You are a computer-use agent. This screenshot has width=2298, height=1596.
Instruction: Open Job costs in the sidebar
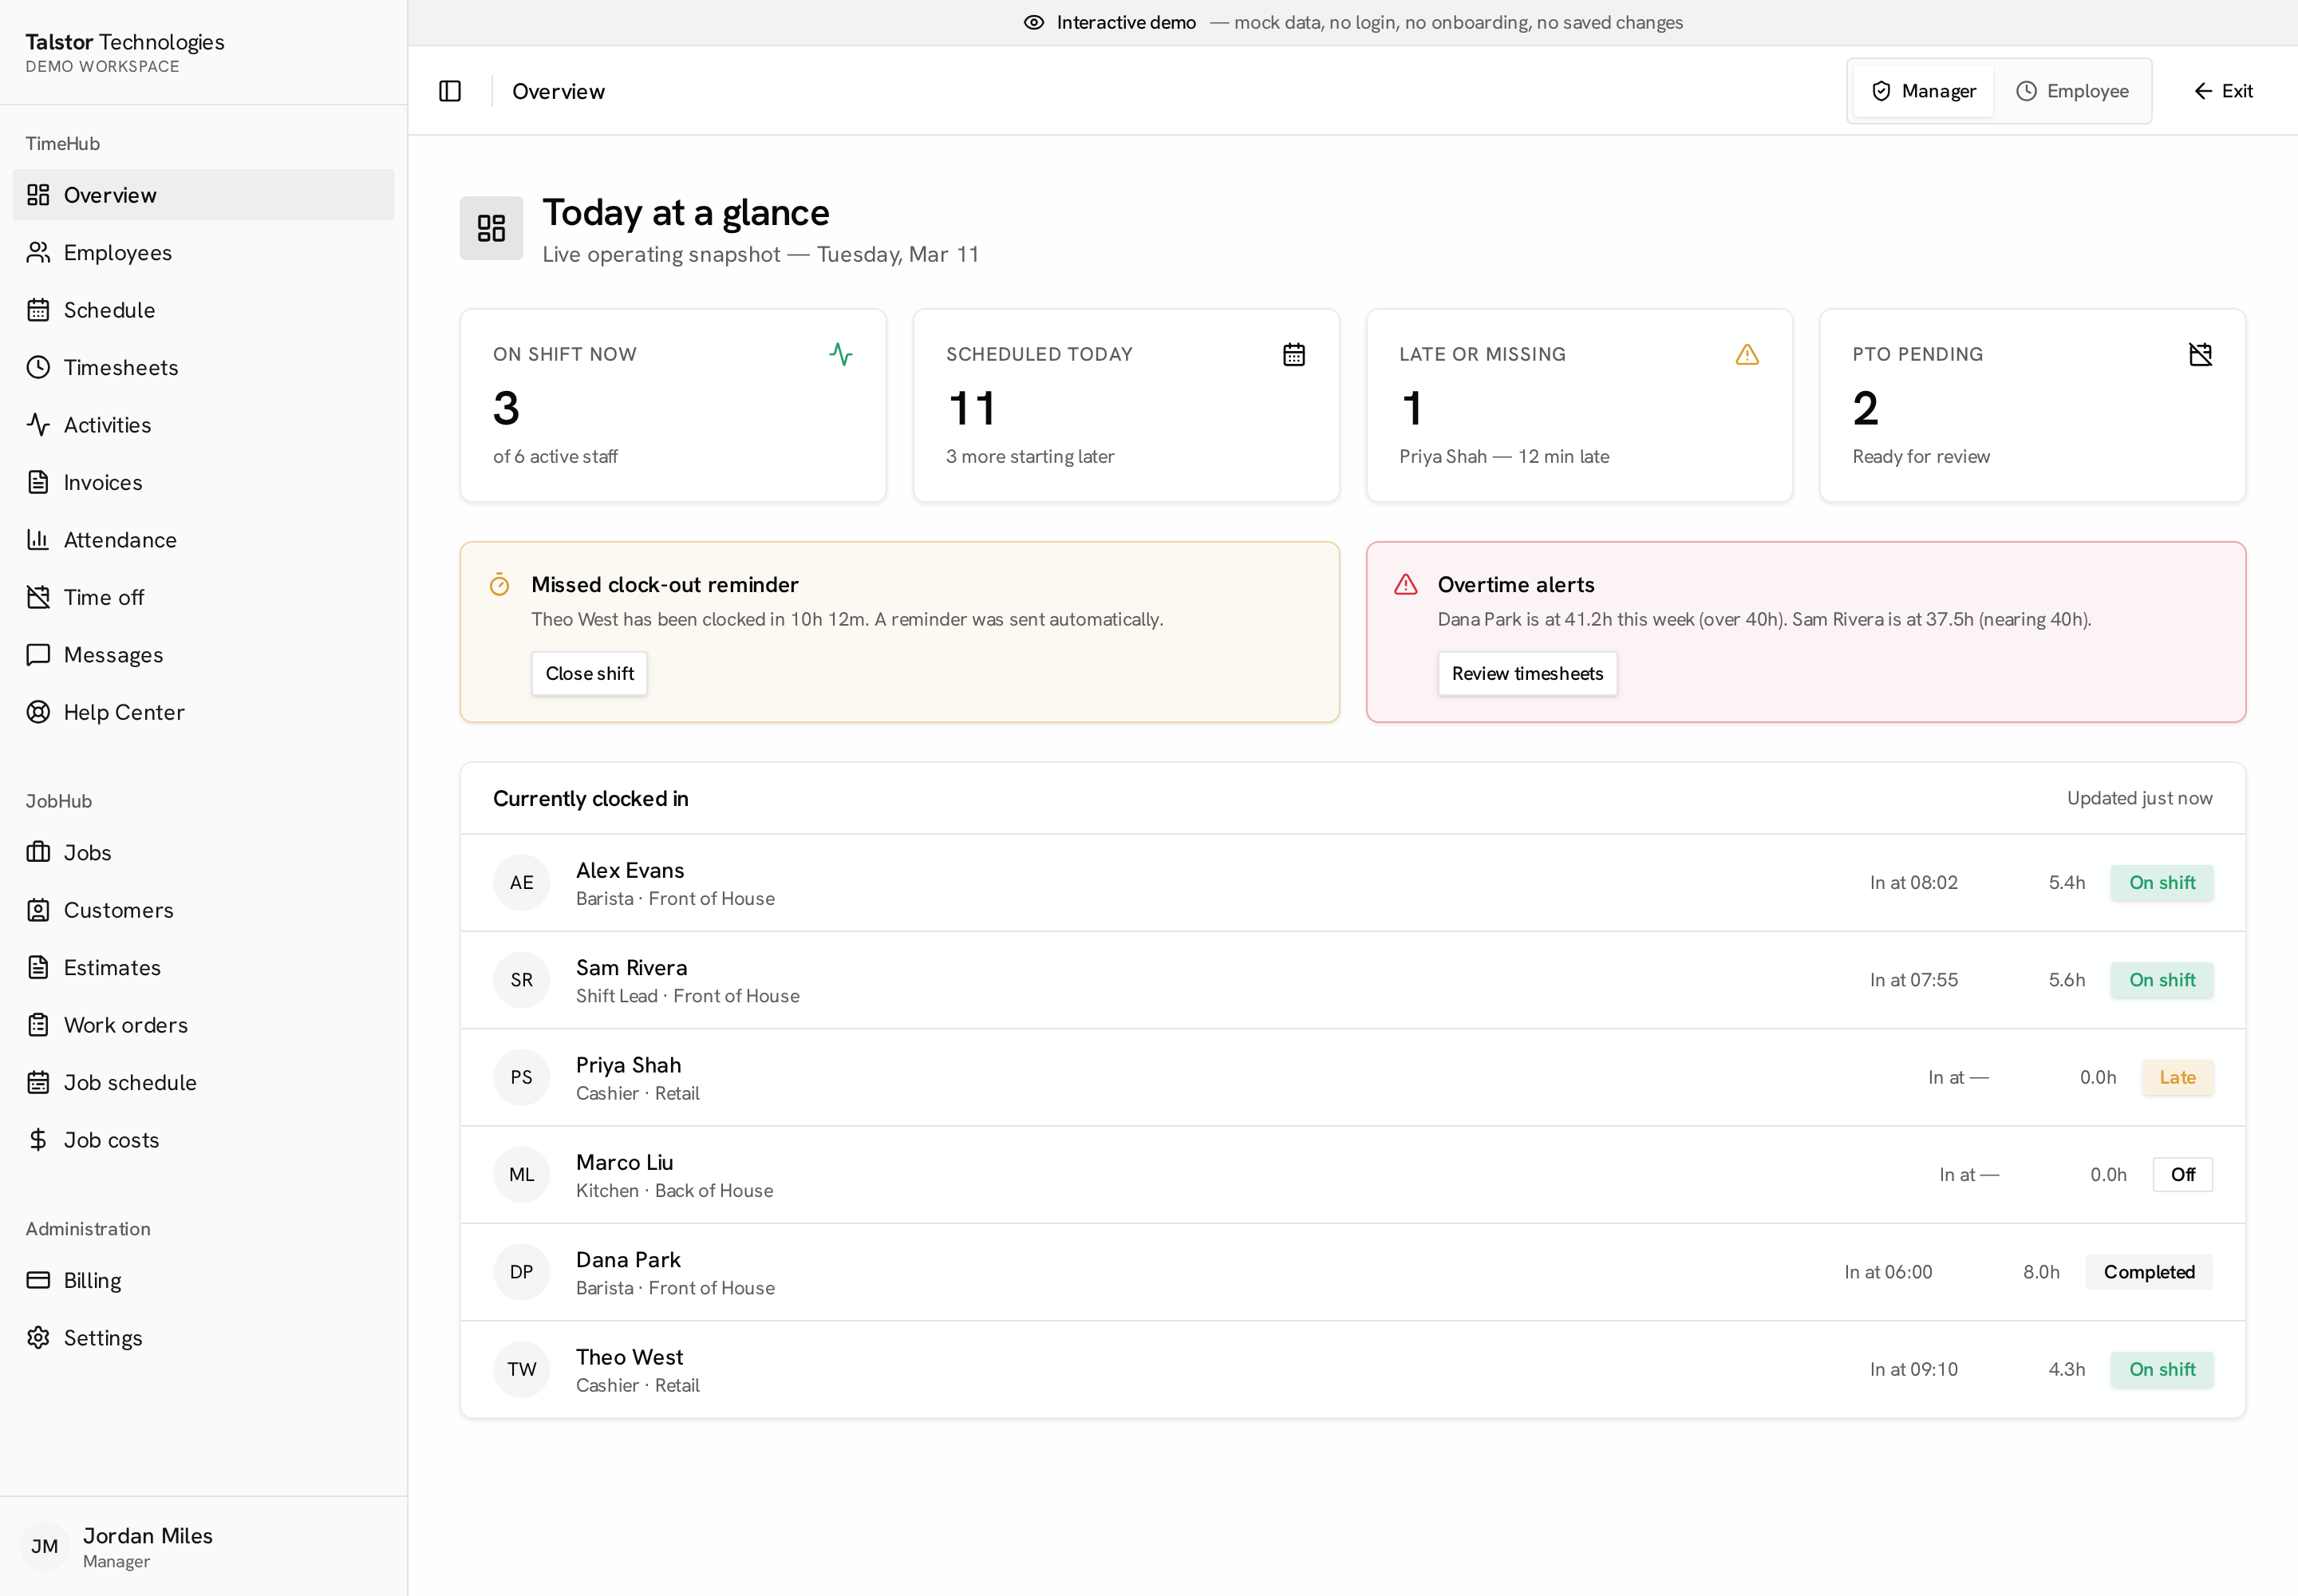click(x=203, y=1140)
